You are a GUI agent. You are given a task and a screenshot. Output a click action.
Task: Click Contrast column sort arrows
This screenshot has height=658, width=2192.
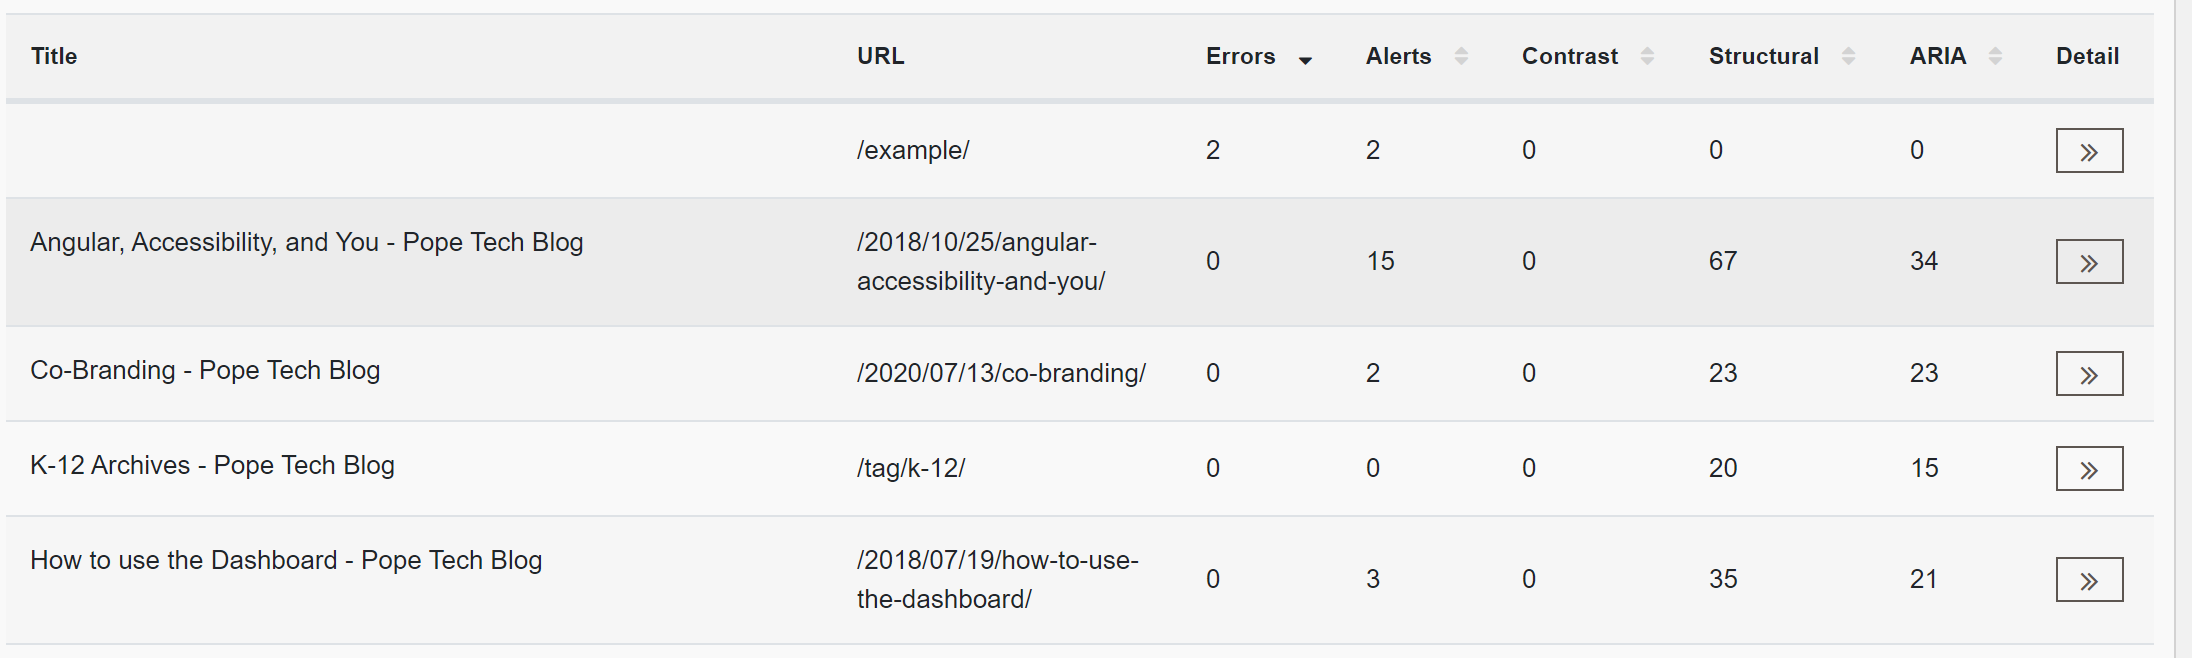tap(1647, 56)
